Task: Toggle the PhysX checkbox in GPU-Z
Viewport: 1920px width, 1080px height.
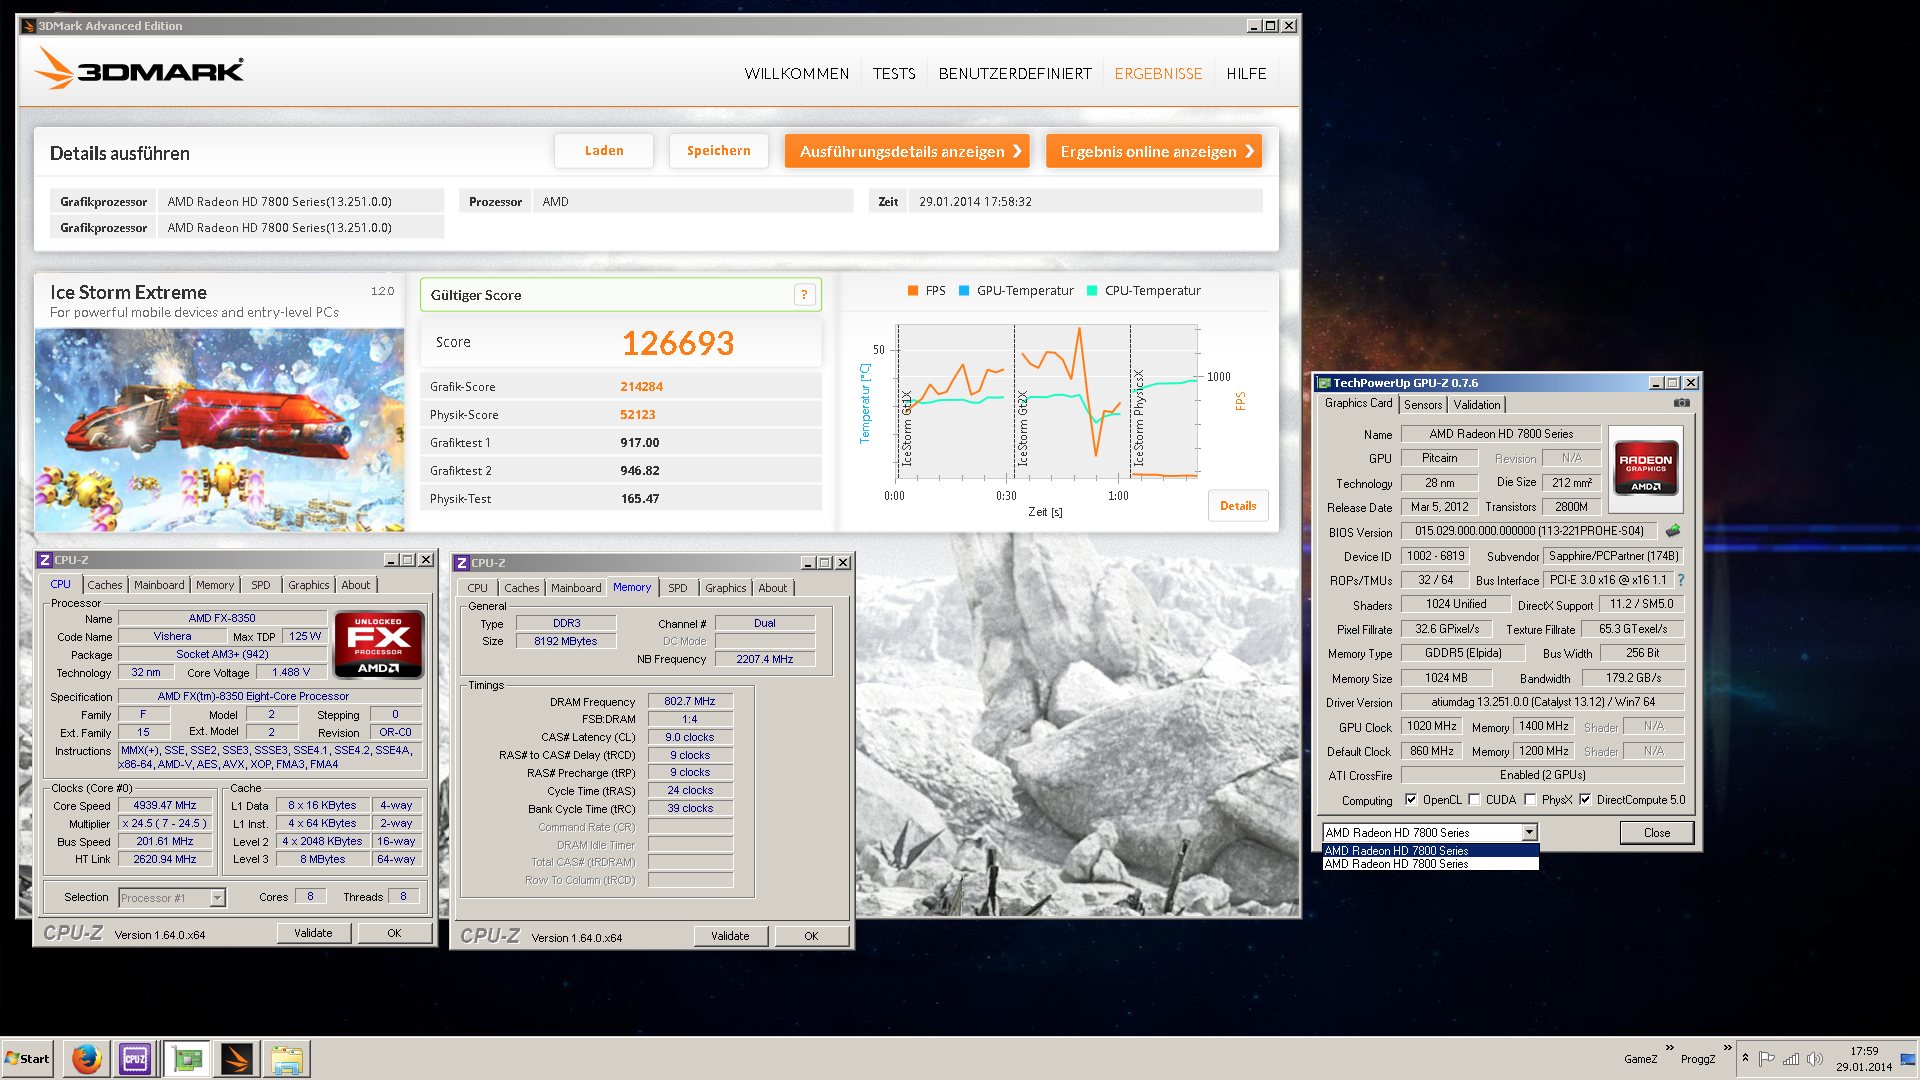Action: 1530,799
